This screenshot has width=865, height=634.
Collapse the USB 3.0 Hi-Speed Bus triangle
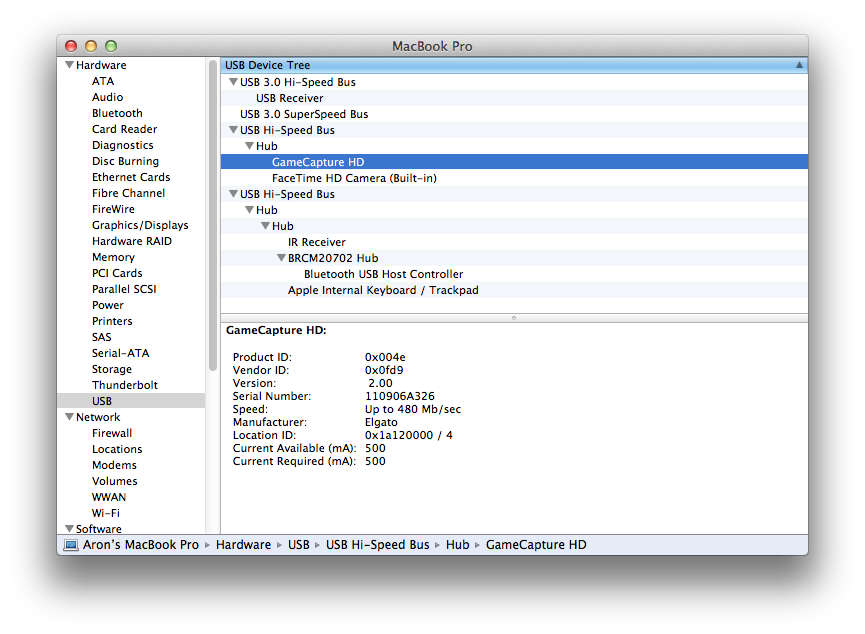pyautogui.click(x=233, y=82)
